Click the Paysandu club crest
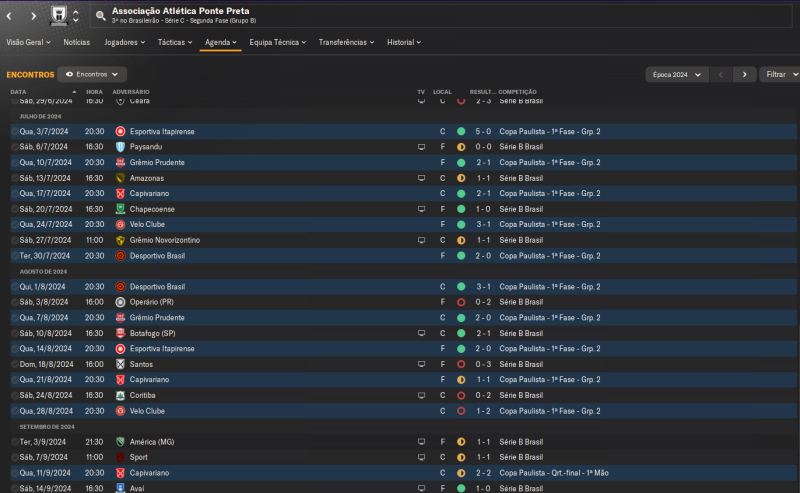Viewport: 800px width, 493px height. click(x=120, y=147)
